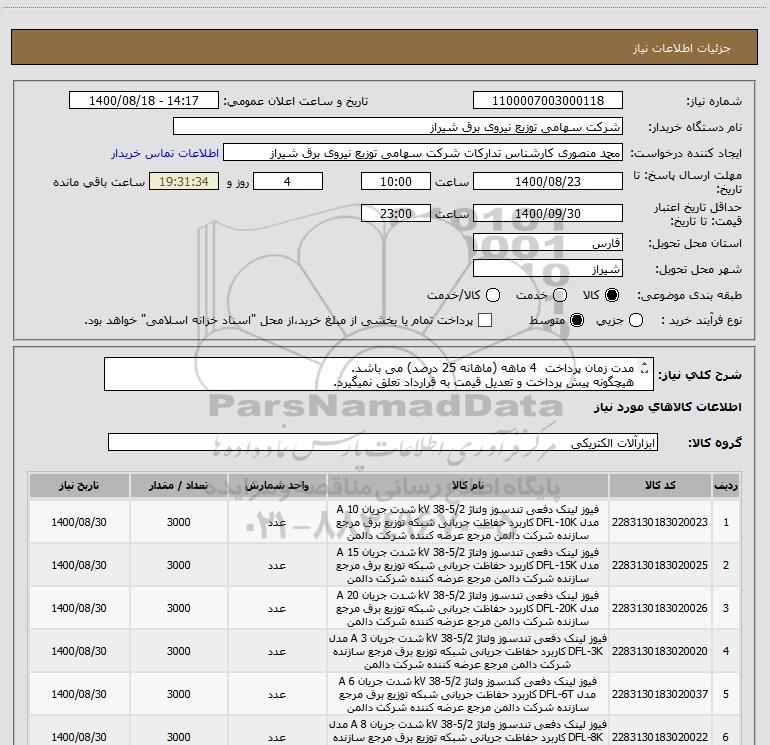Select the کالا/خدمت radio button
This screenshot has width=770, height=745.
tap(493, 295)
